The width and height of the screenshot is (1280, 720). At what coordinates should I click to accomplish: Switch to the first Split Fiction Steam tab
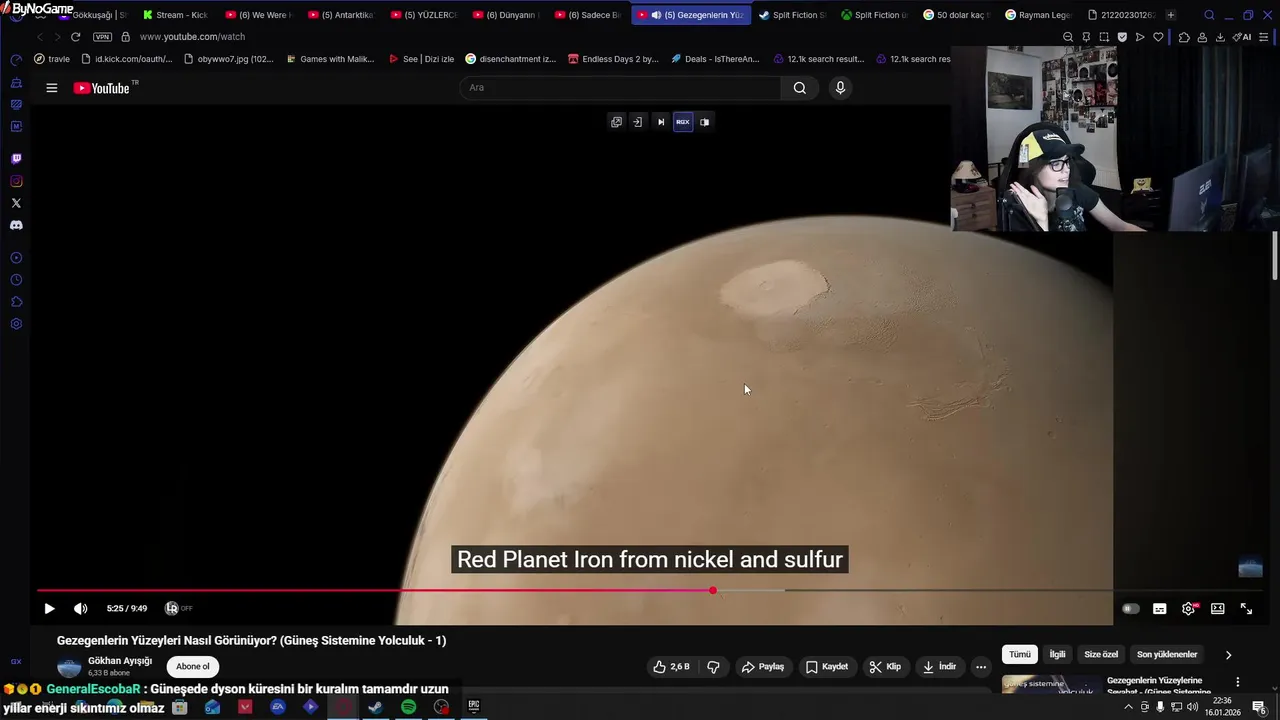click(792, 15)
